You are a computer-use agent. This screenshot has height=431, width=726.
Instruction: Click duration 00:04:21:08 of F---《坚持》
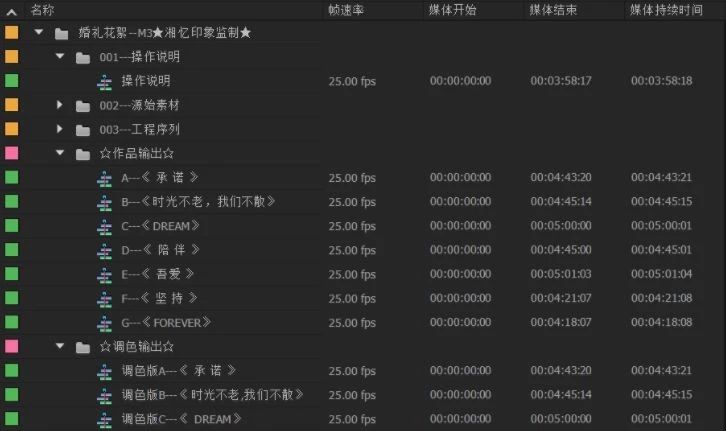661,298
